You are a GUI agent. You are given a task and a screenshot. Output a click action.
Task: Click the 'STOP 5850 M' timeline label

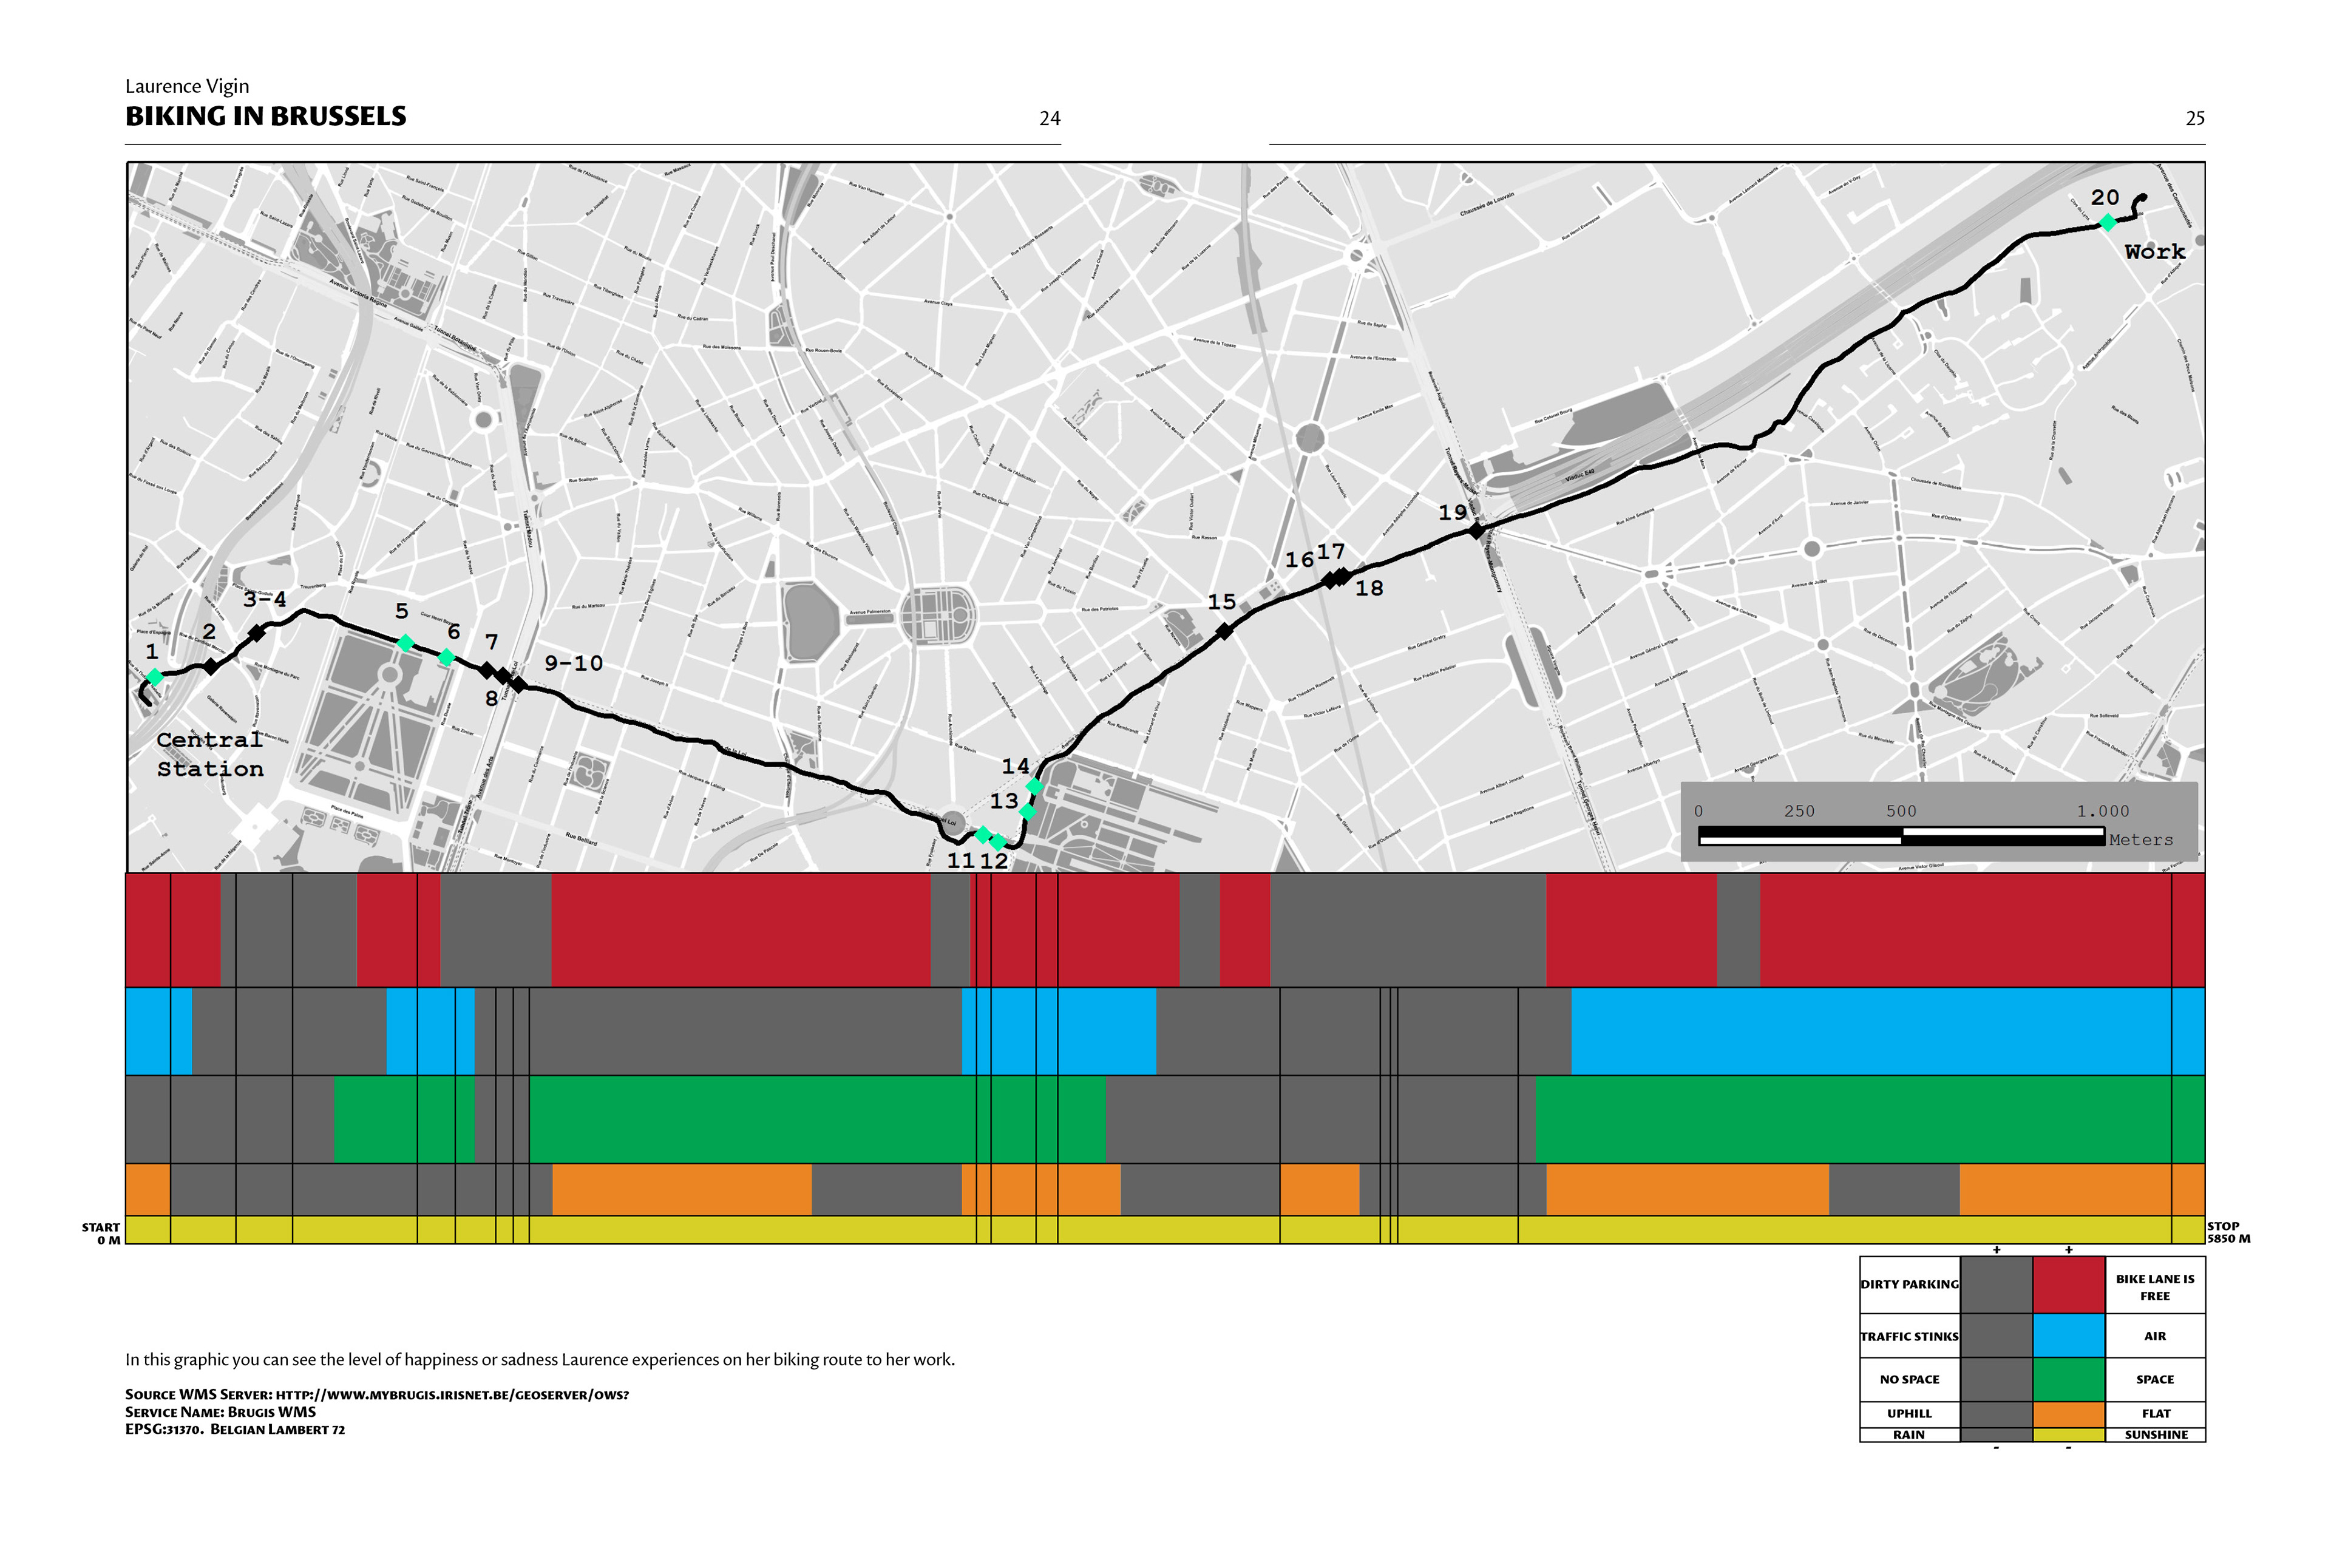tap(2228, 1232)
